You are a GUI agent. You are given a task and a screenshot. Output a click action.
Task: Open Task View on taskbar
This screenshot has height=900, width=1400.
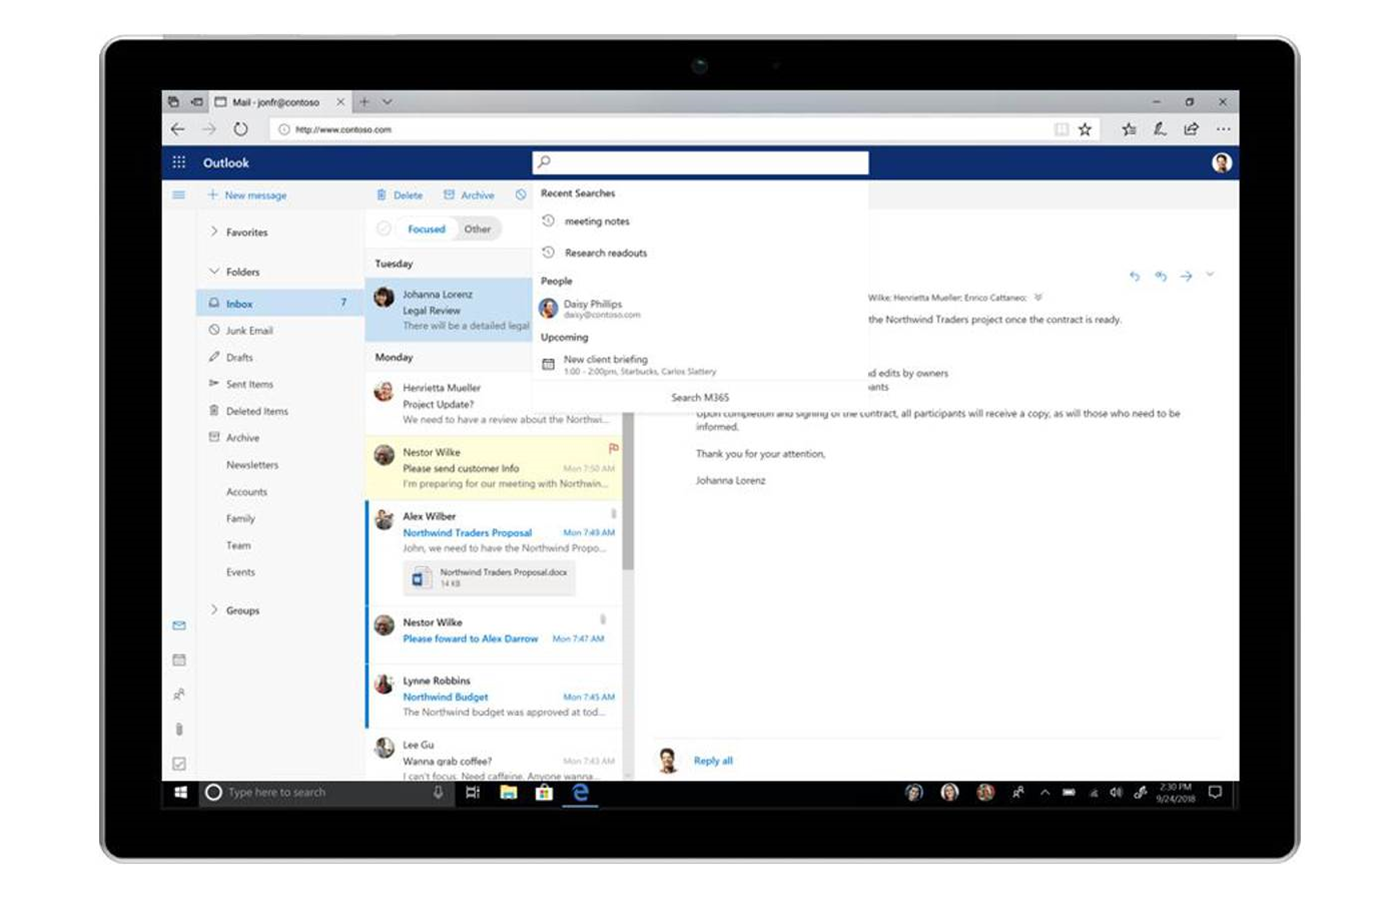[x=473, y=792]
